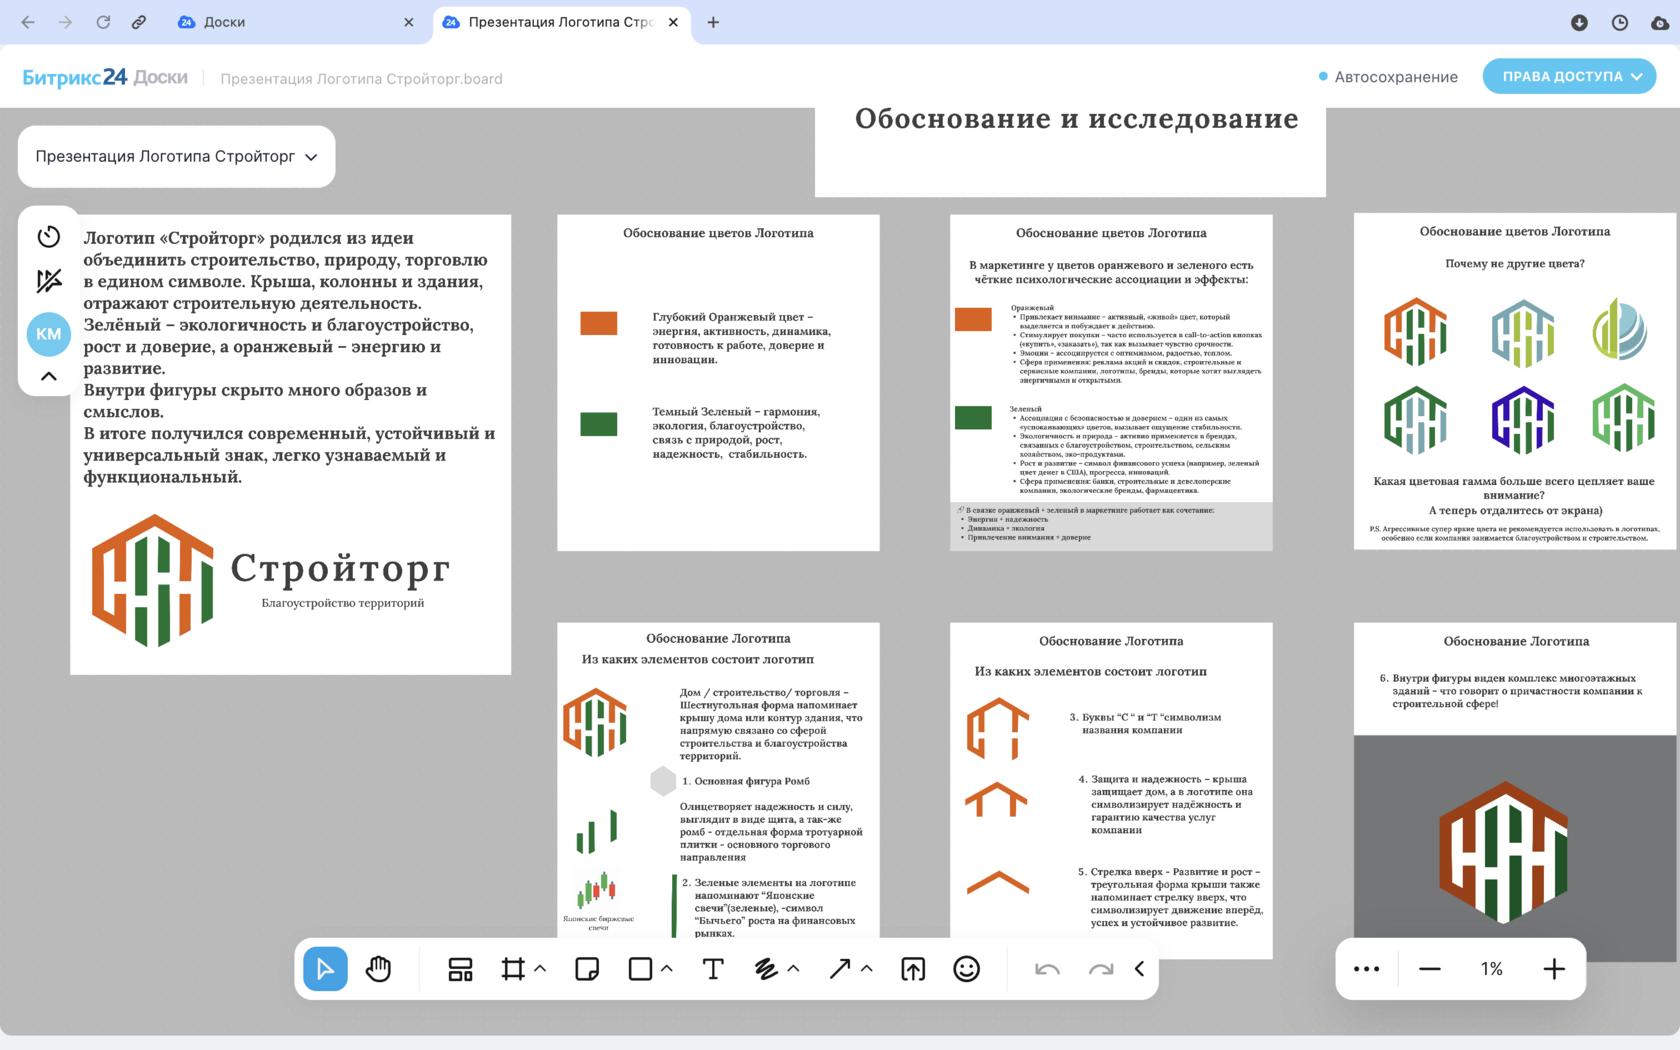Choose the arrow connector tool
The height and width of the screenshot is (1050, 1680).
pyautogui.click(x=840, y=969)
